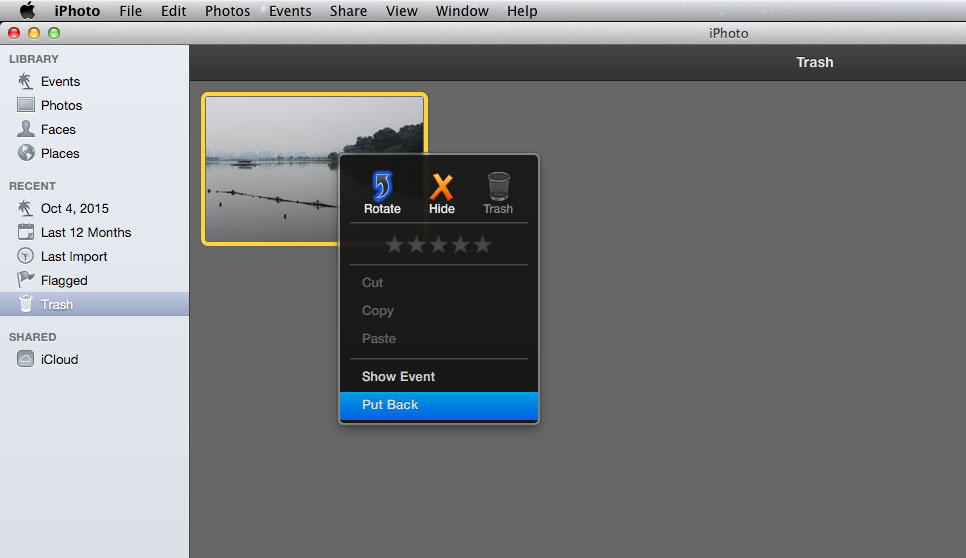Open the View menu in the menu bar
This screenshot has height=558, width=966.
[x=401, y=11]
